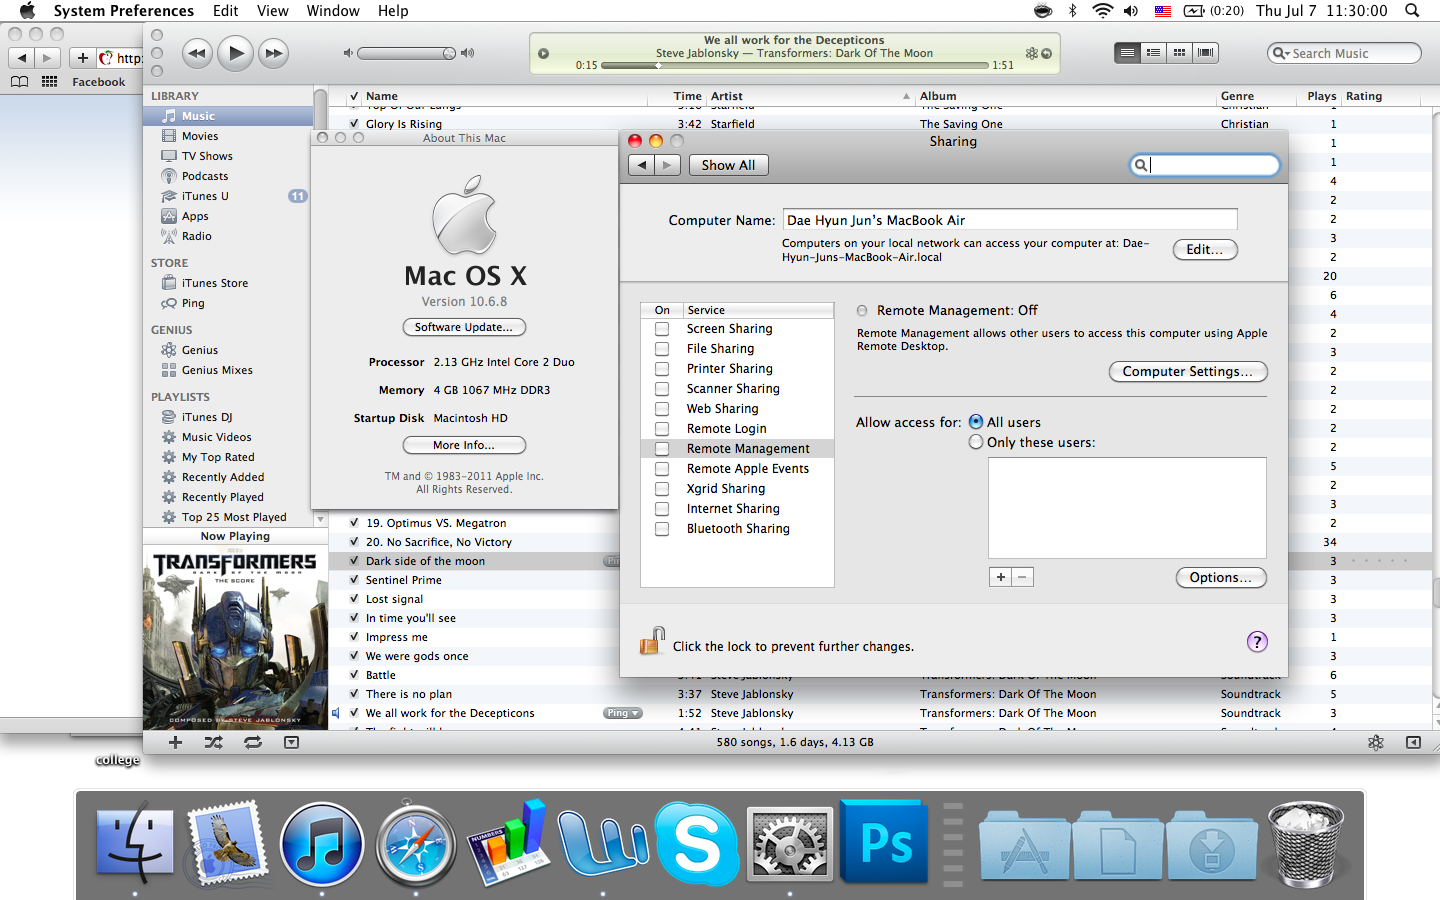This screenshot has height=900, width=1440.
Task: Open the Apple menu
Action: point(27,11)
